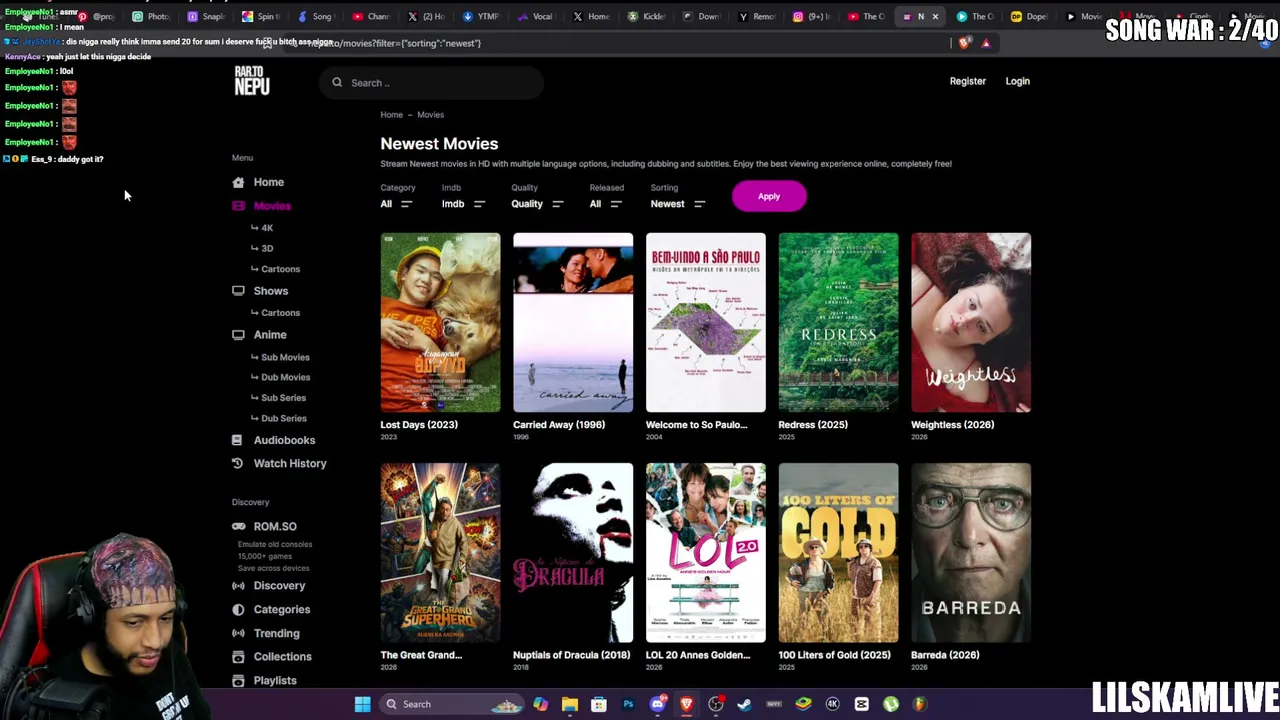Open Audiobooks from the sidebar menu

284,440
